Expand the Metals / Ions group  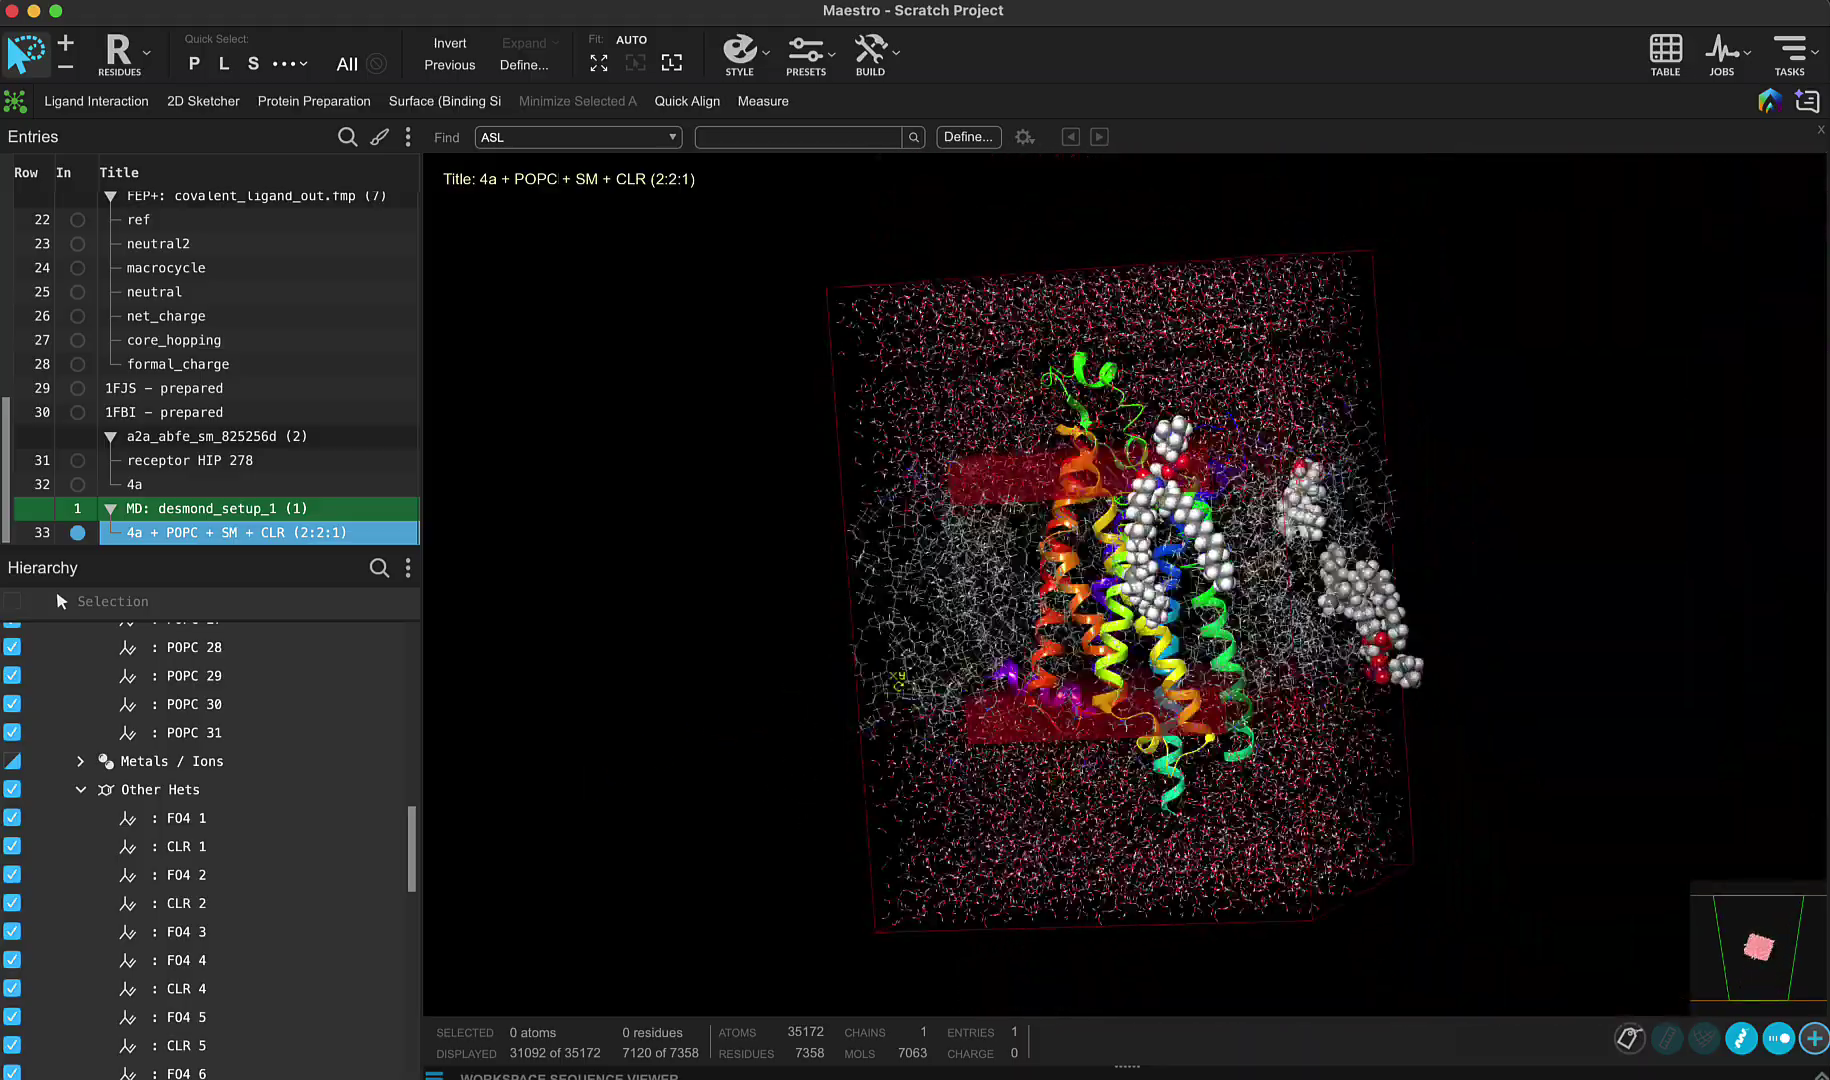80,761
